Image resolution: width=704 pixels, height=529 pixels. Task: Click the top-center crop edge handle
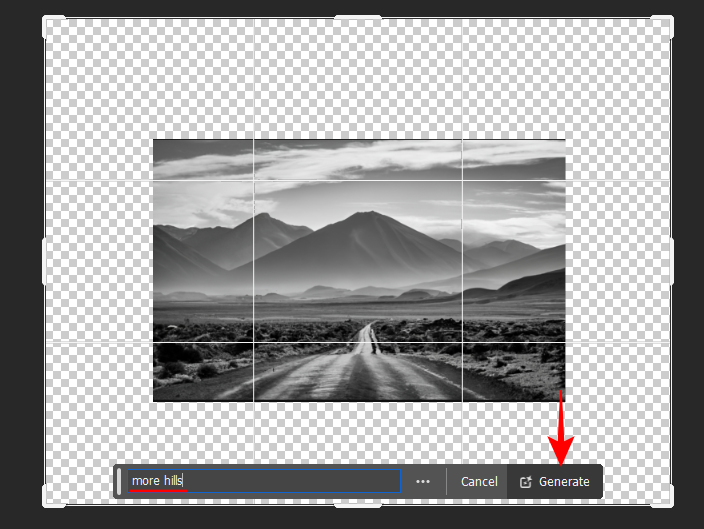click(358, 18)
